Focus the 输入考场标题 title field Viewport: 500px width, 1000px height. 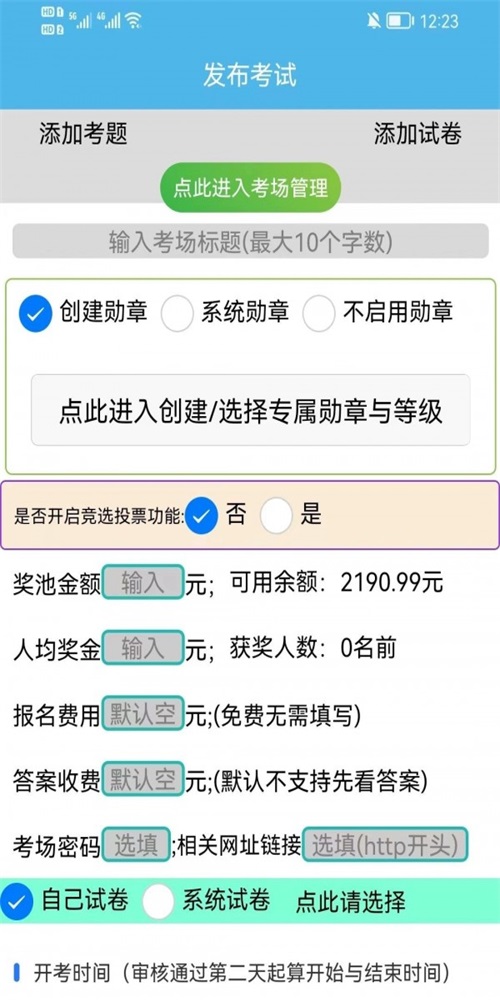tap(251, 241)
